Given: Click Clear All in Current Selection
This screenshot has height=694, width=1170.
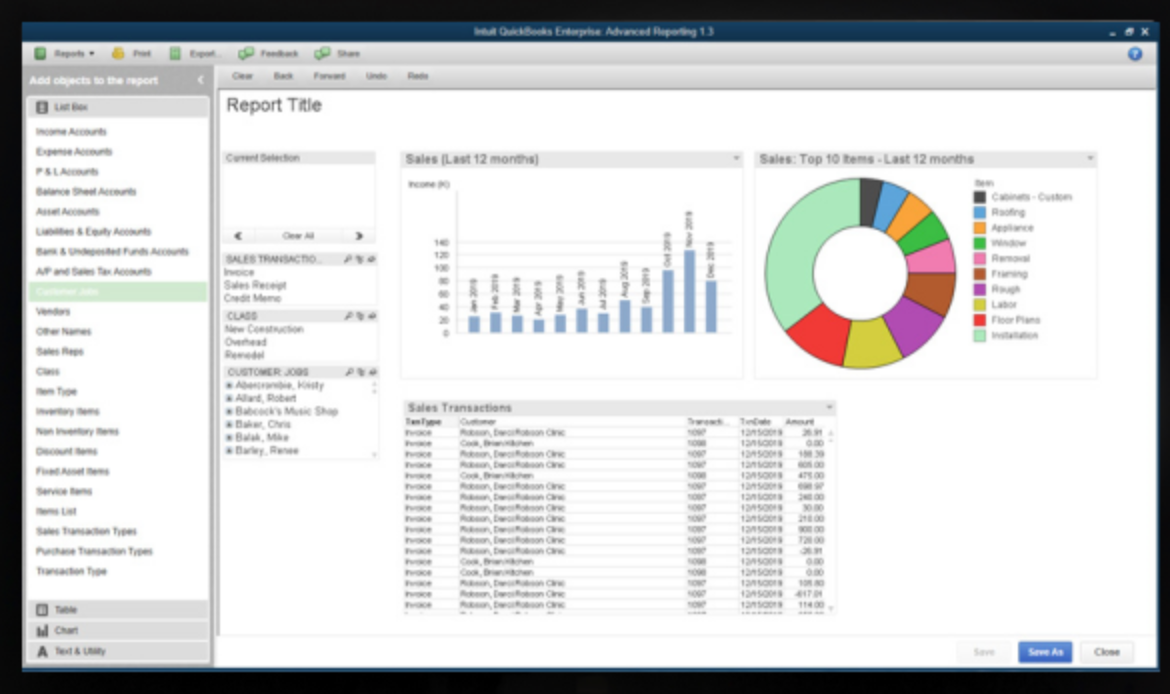Looking at the screenshot, I should [x=298, y=236].
